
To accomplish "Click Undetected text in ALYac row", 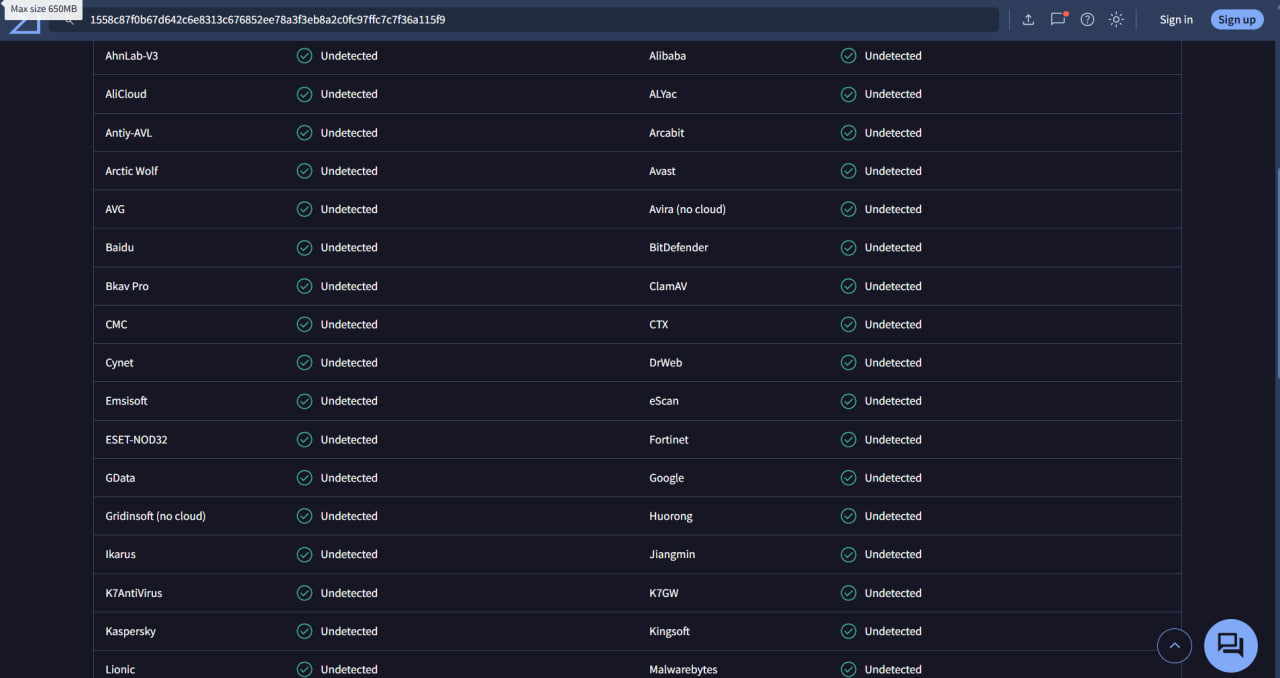I will (893, 94).
